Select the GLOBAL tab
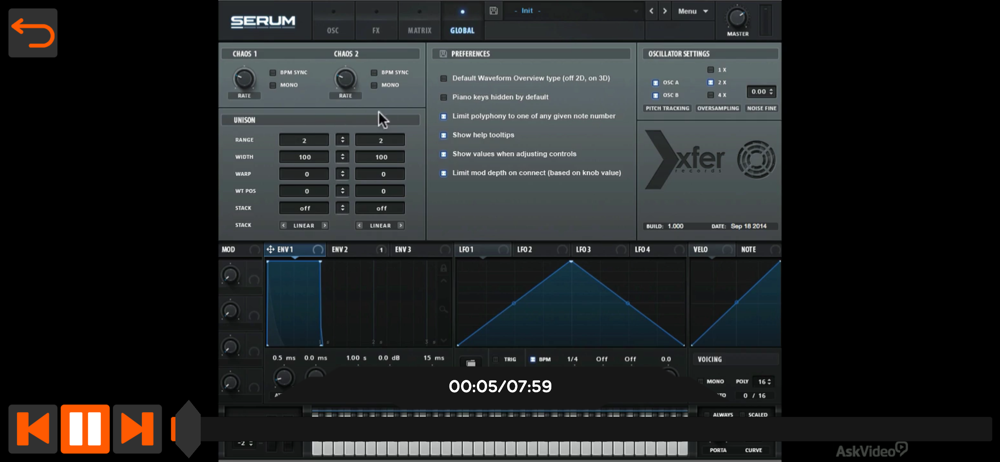The image size is (1000, 462). 462,20
